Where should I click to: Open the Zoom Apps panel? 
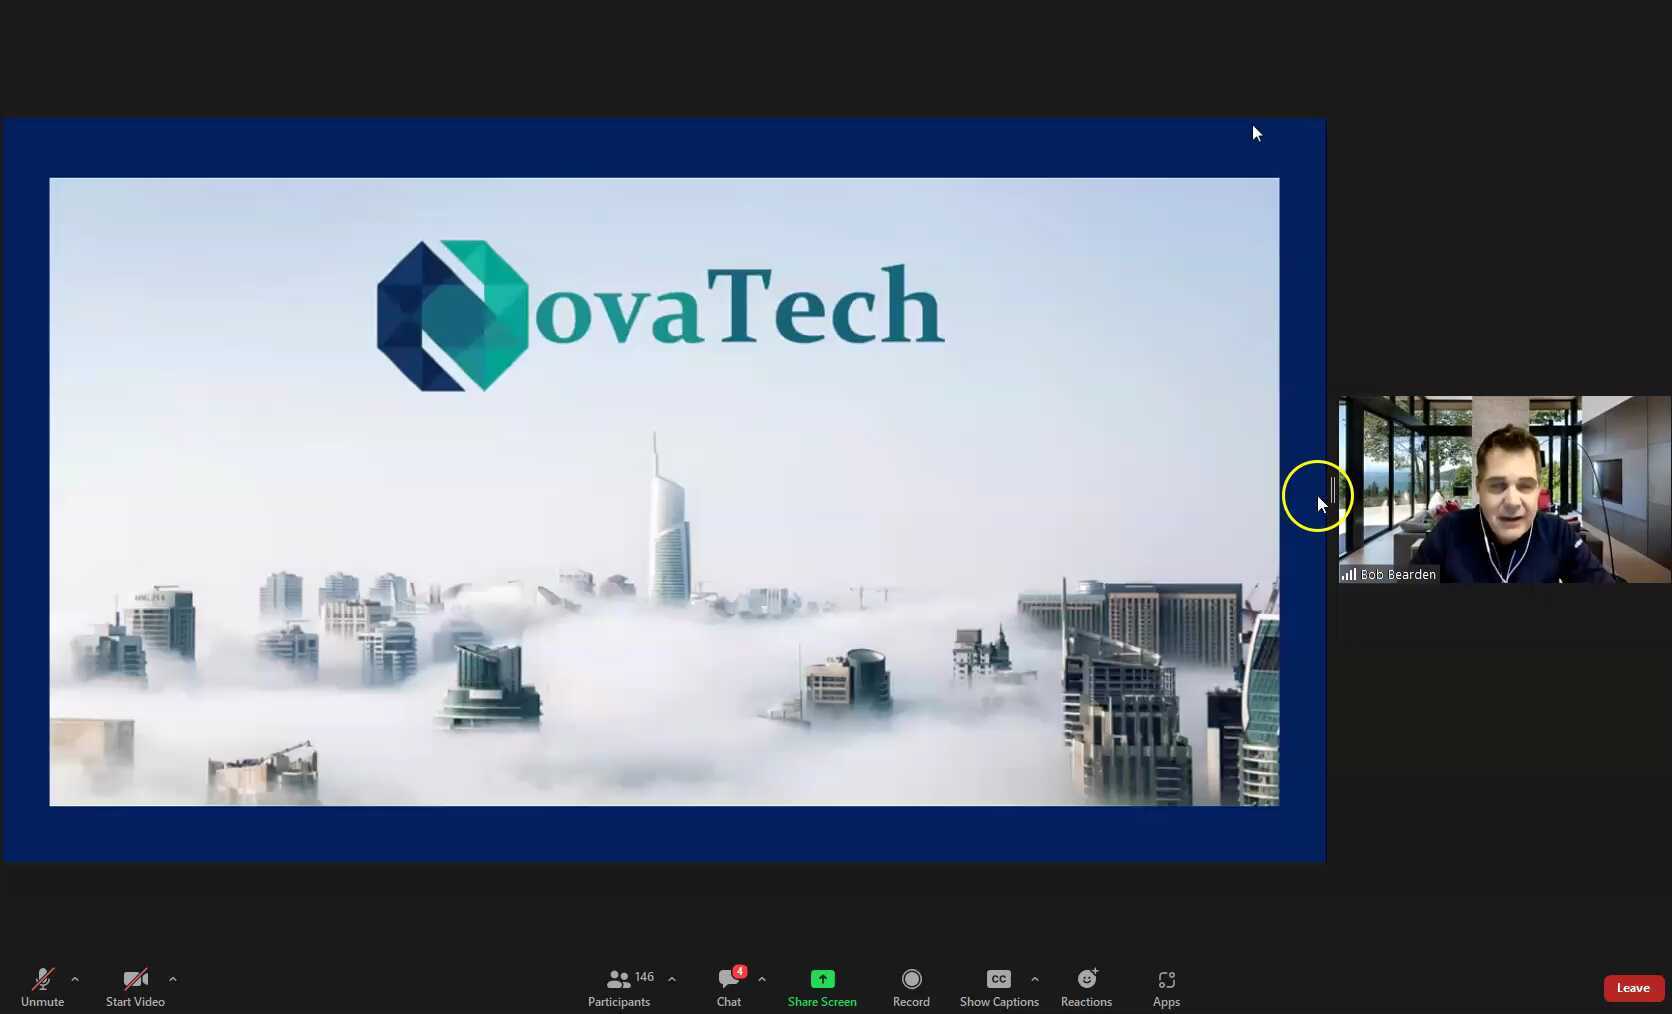pos(1165,986)
